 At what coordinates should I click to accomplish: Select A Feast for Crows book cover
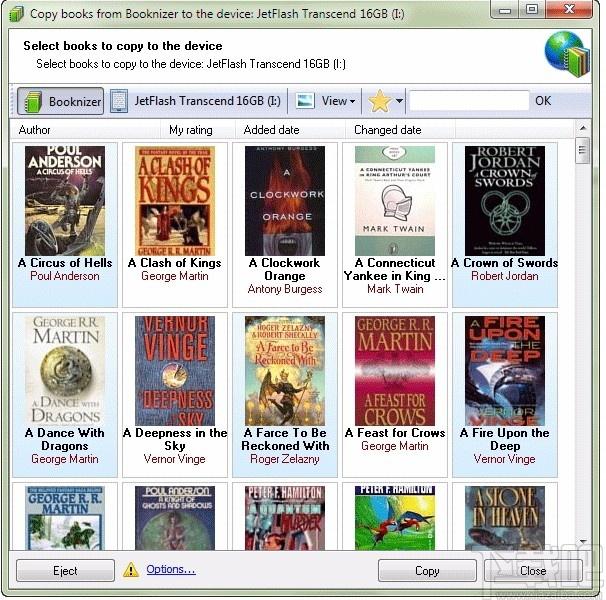pyautogui.click(x=395, y=371)
